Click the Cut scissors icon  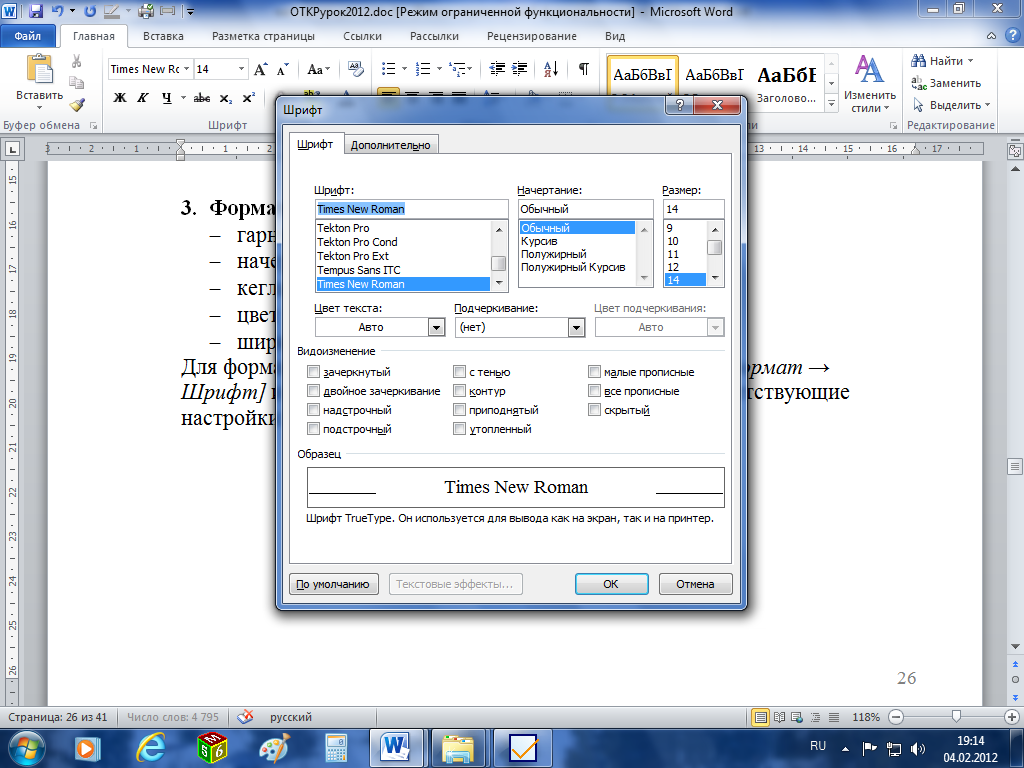(76, 61)
